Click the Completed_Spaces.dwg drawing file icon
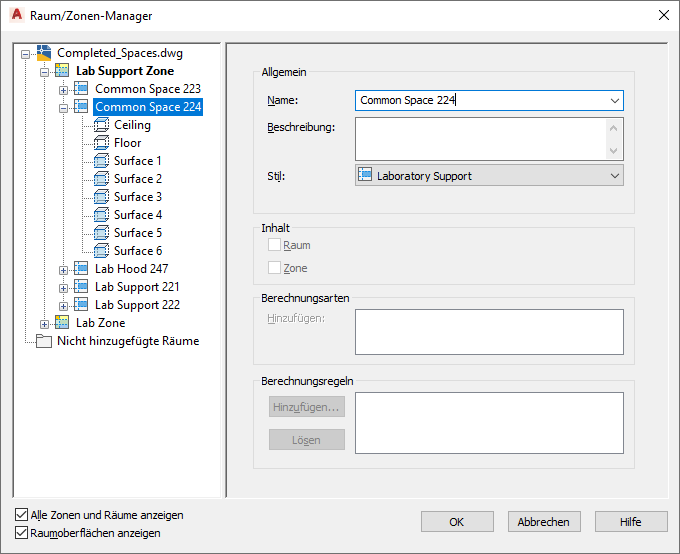This screenshot has width=680, height=554. point(44,53)
